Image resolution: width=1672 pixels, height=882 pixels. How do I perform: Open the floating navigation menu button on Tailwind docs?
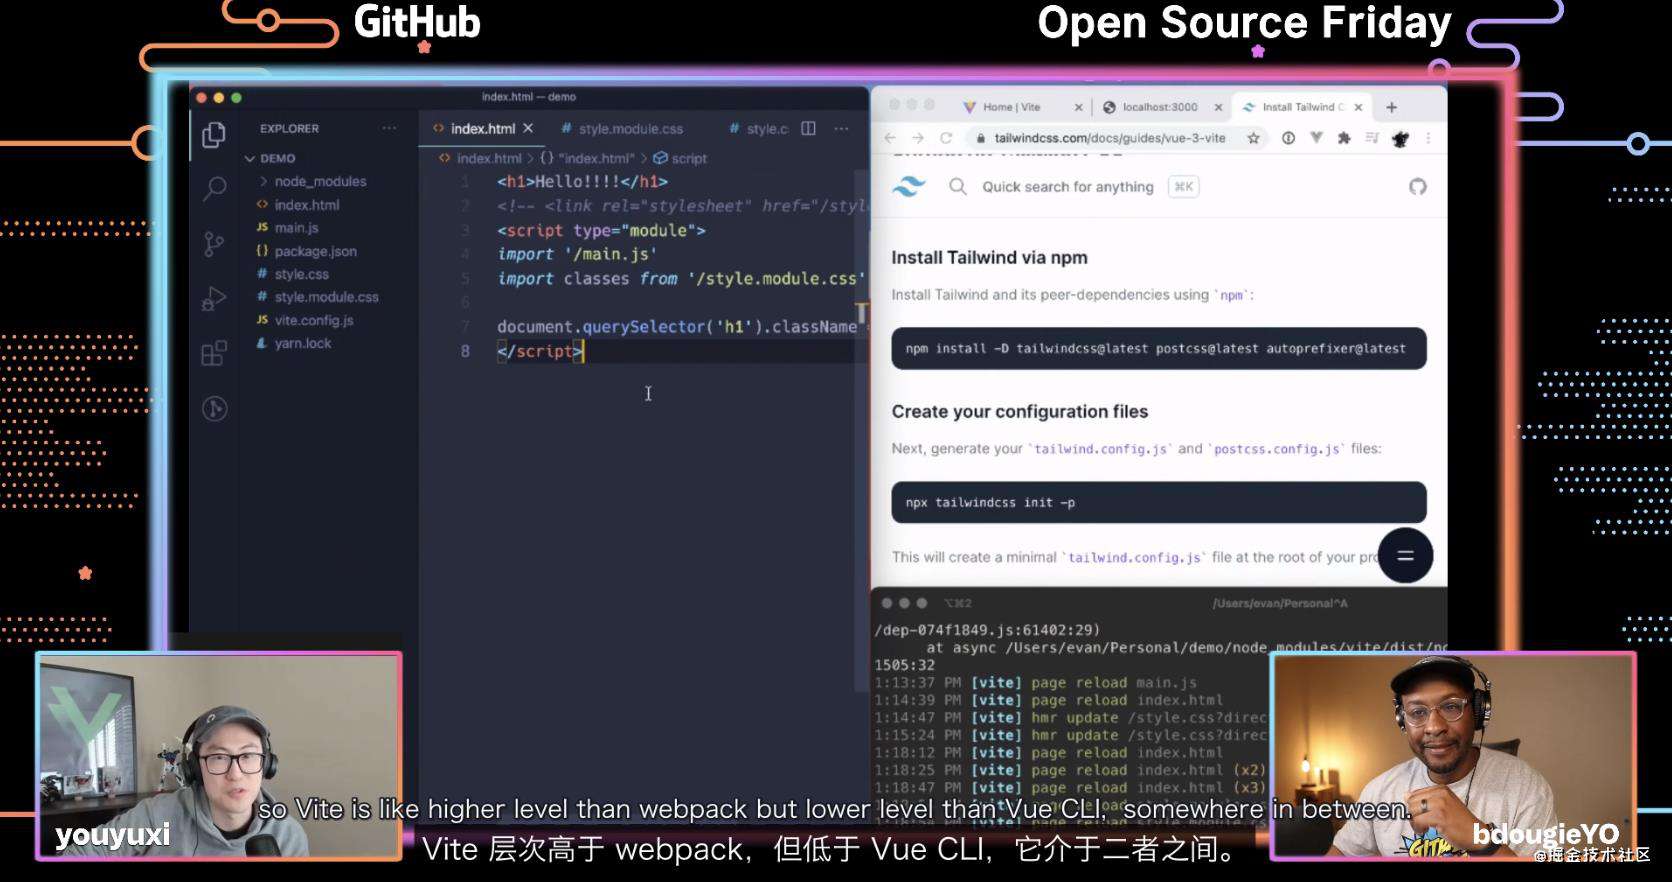point(1405,555)
